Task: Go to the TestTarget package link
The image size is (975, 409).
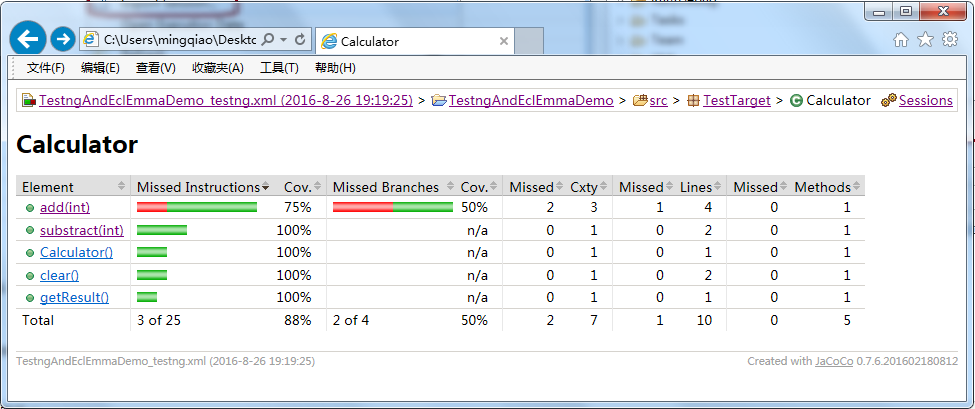Action: (736, 101)
